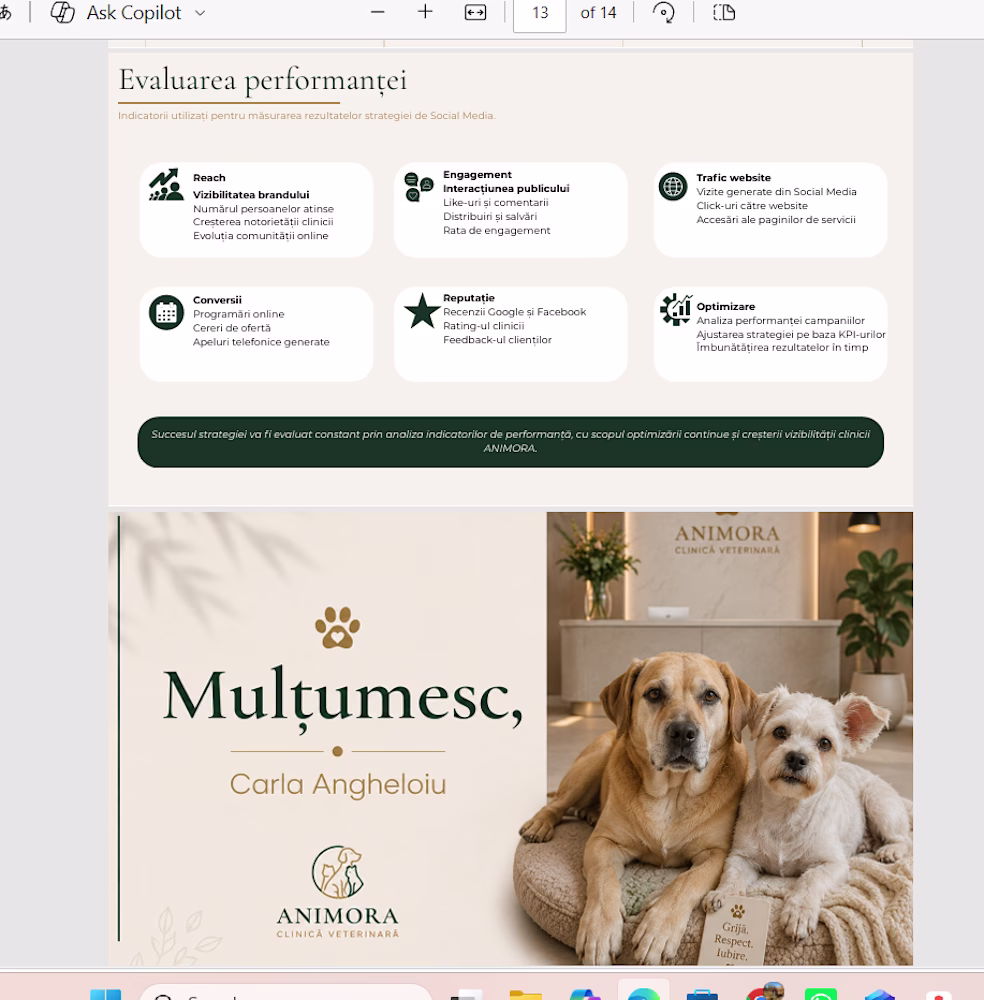Click 'Accesări ale paginilor de servicii' line

coord(776,220)
